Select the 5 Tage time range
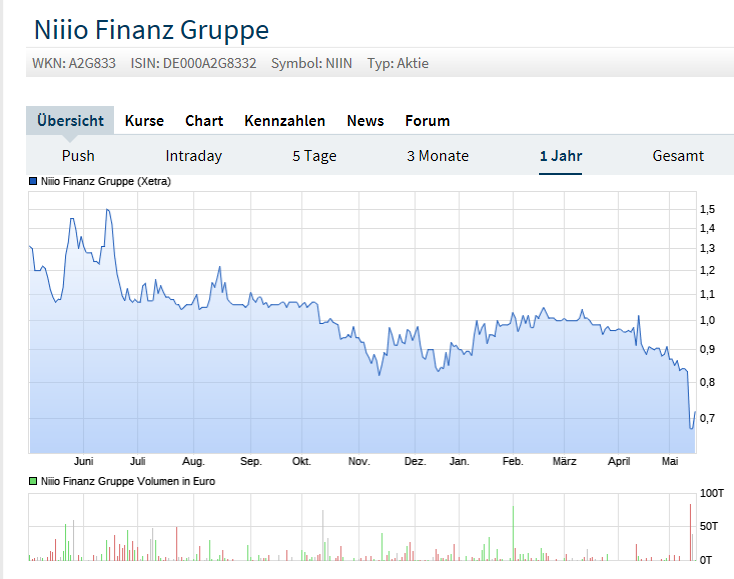Viewport: 734px width, 579px height. [314, 156]
